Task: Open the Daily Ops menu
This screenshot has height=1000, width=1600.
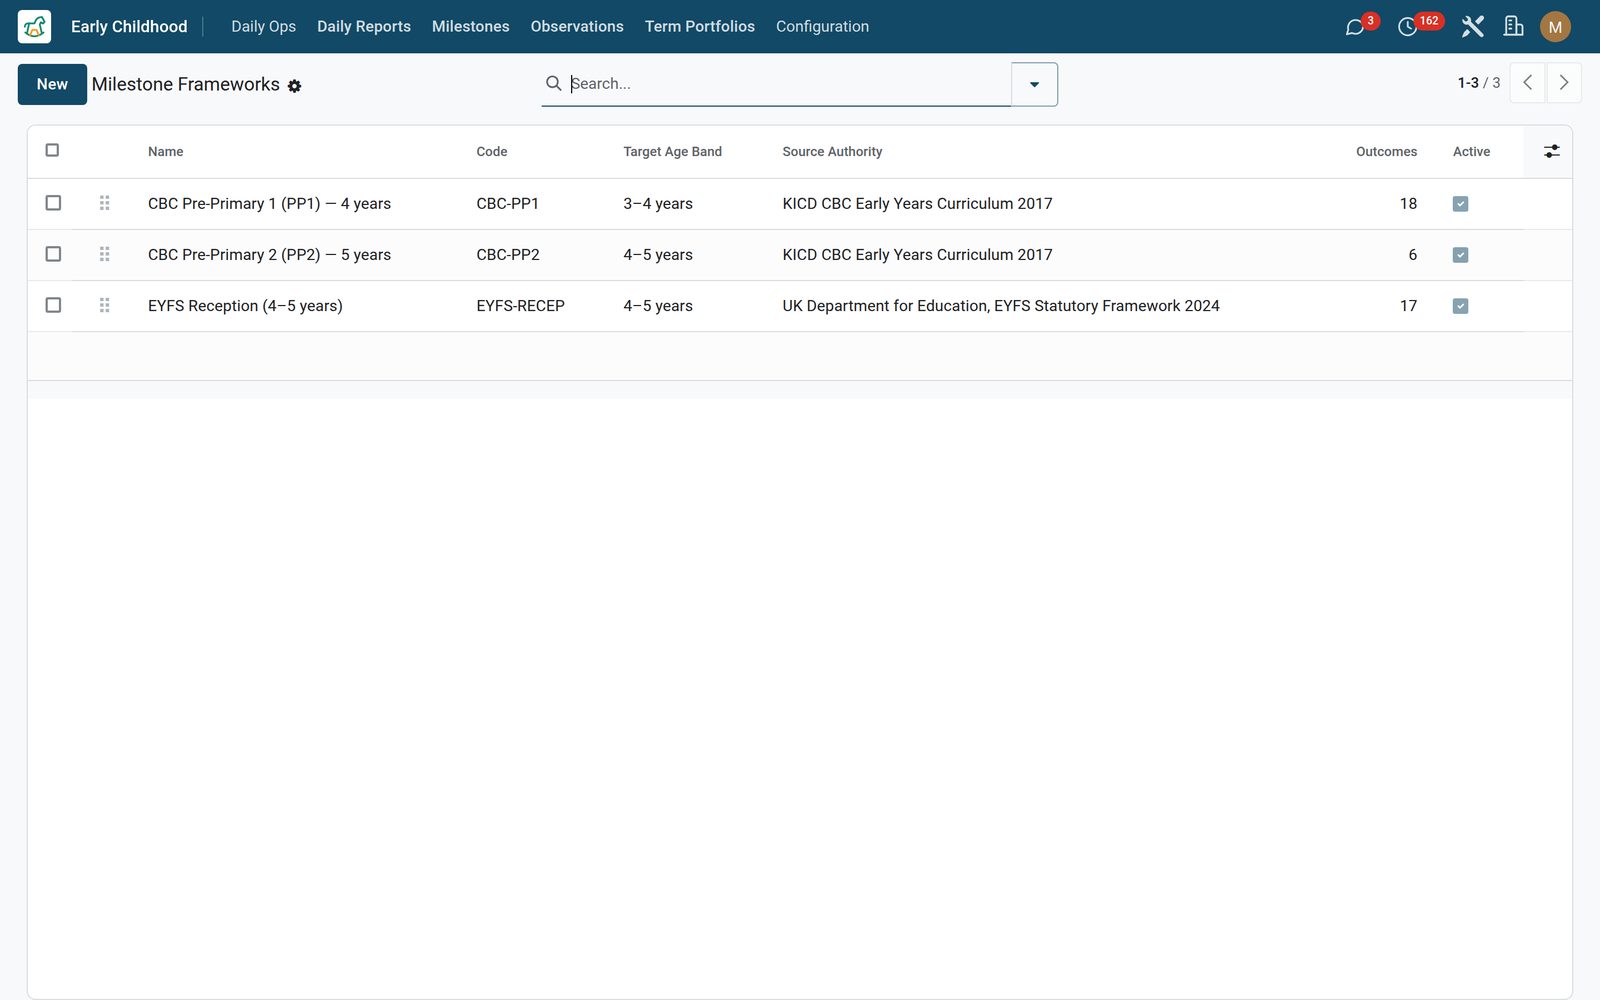Action: [x=263, y=26]
